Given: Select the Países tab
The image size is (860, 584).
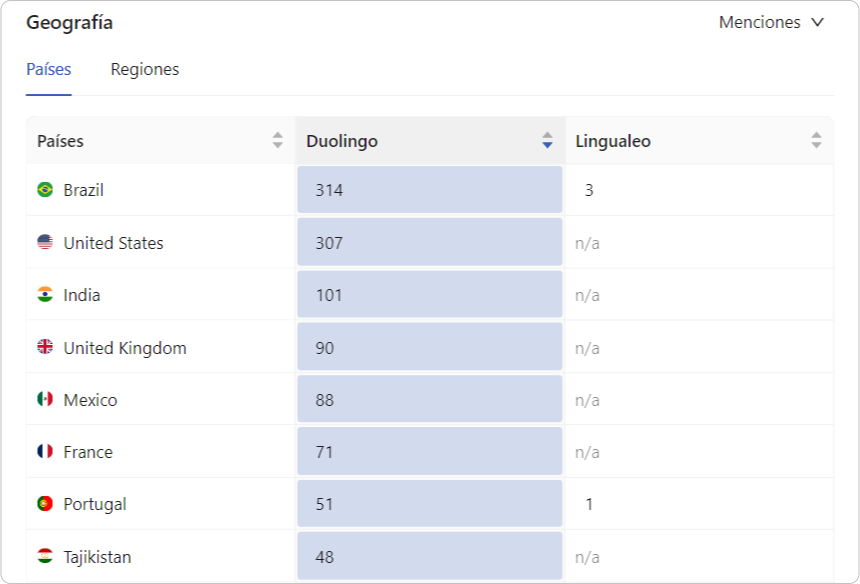Looking at the screenshot, I should point(49,69).
